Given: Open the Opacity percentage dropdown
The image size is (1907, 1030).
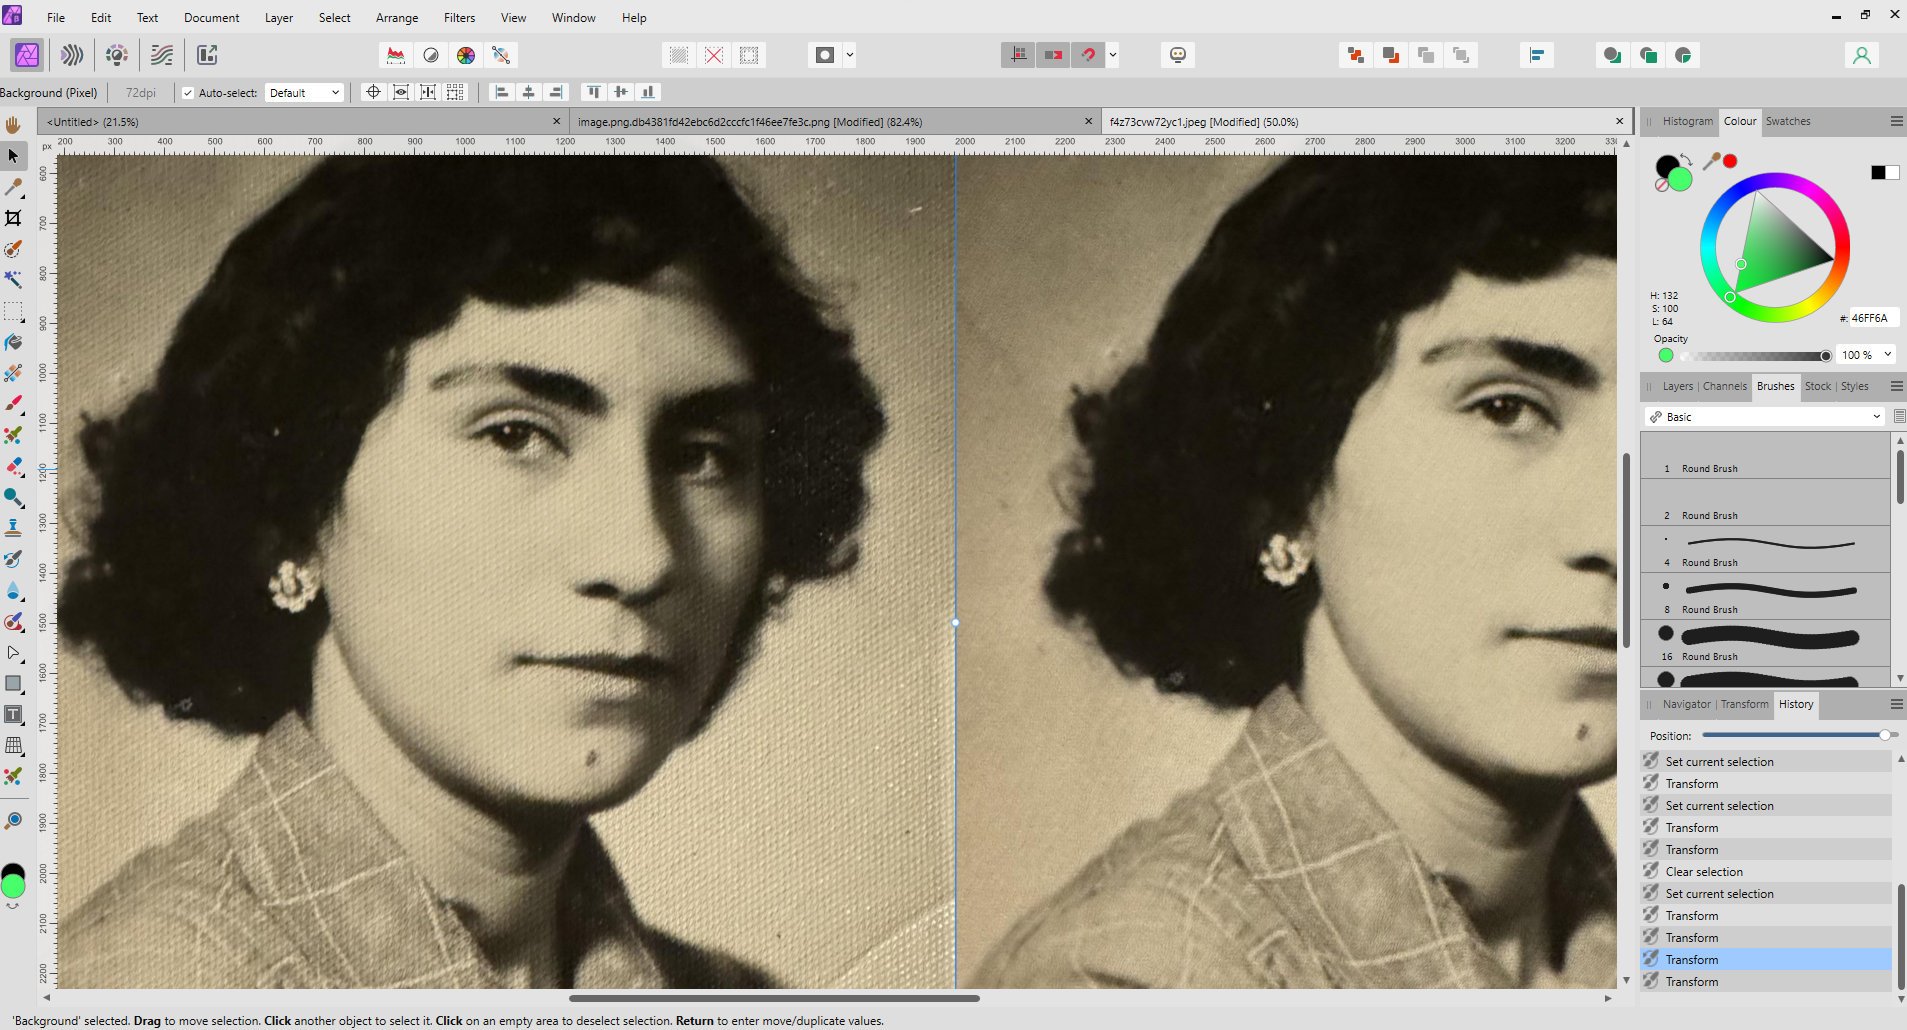Looking at the screenshot, I should point(1884,354).
